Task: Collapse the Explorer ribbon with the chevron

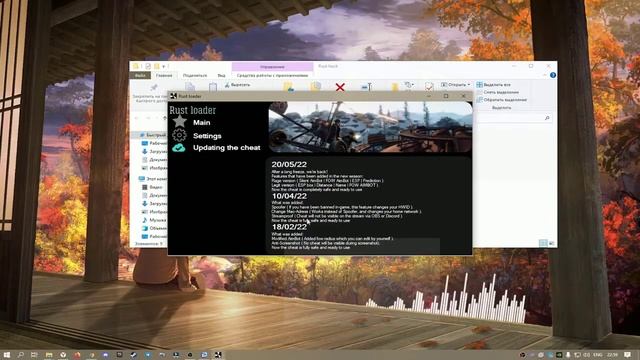Action: 545,75
